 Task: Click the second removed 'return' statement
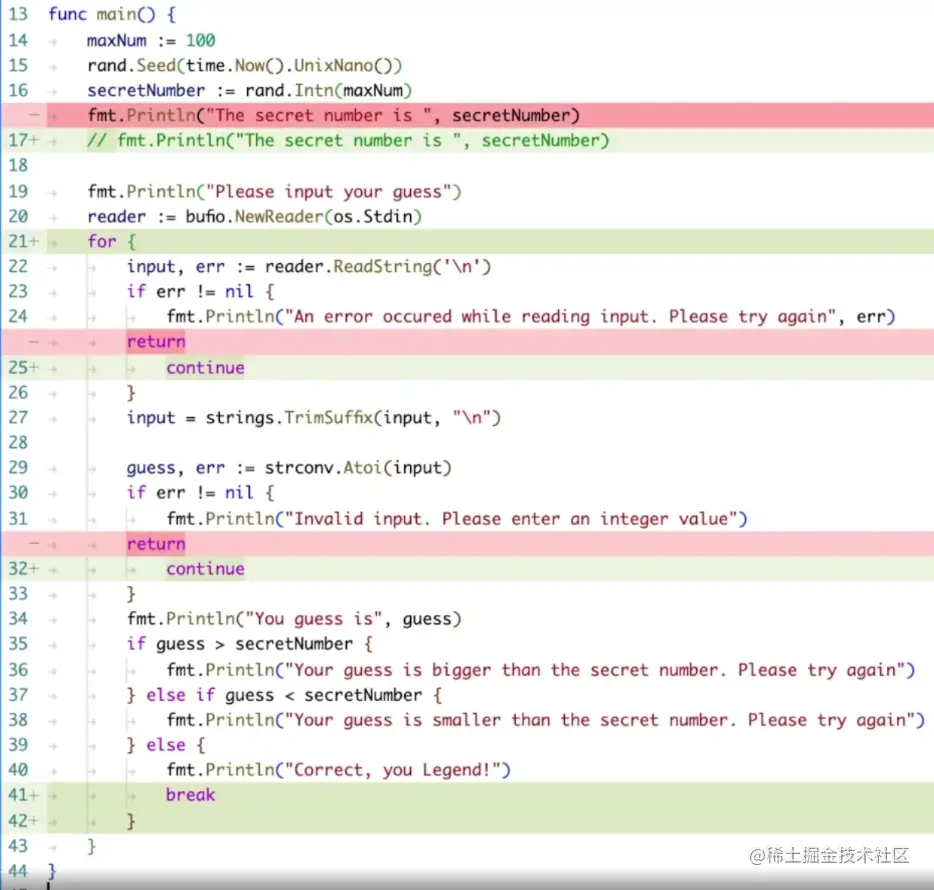click(x=156, y=544)
